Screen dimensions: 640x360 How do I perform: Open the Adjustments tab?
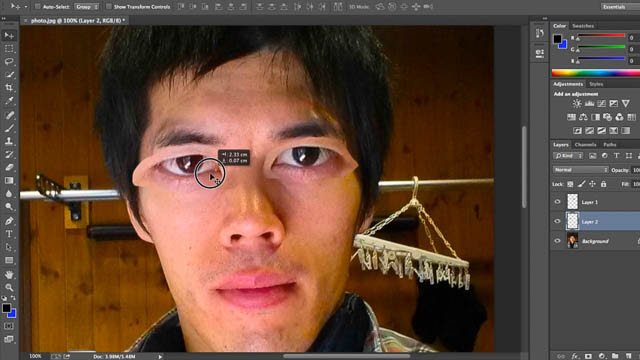pyautogui.click(x=568, y=84)
